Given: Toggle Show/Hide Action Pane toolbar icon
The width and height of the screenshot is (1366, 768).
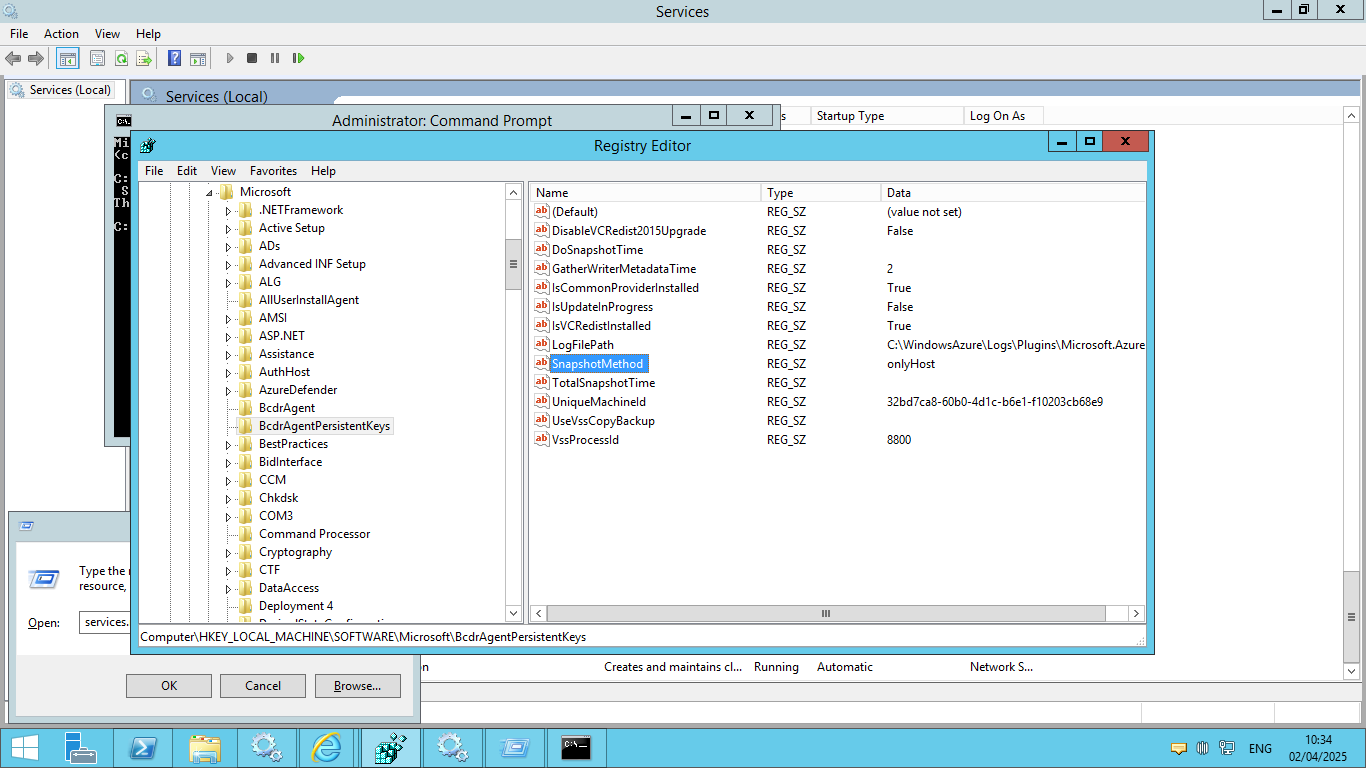Looking at the screenshot, I should pos(198,58).
